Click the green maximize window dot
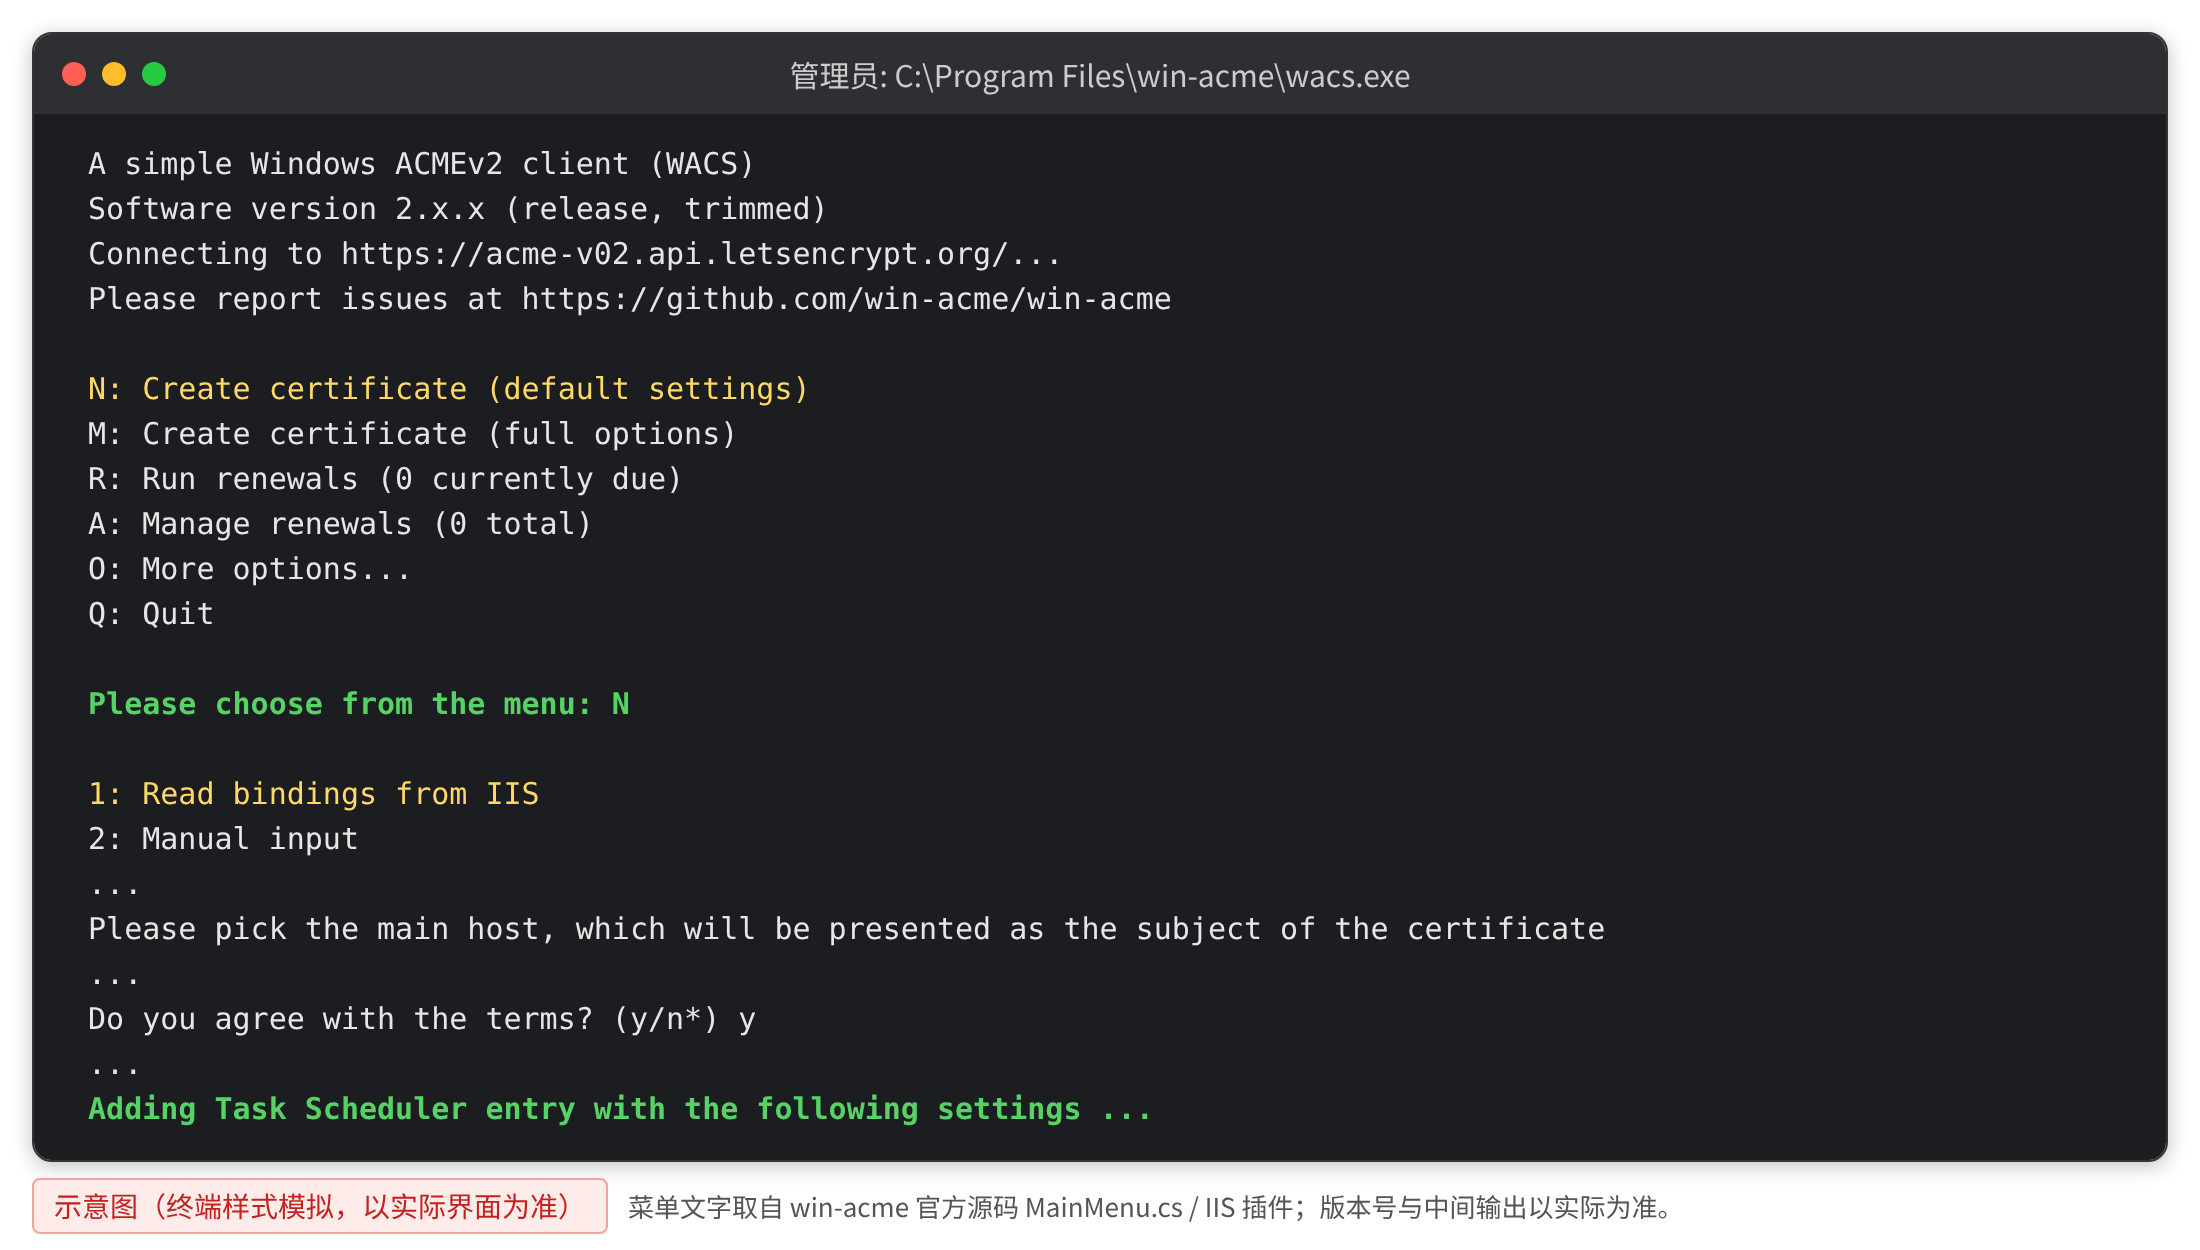2200x1250 pixels. (x=154, y=75)
